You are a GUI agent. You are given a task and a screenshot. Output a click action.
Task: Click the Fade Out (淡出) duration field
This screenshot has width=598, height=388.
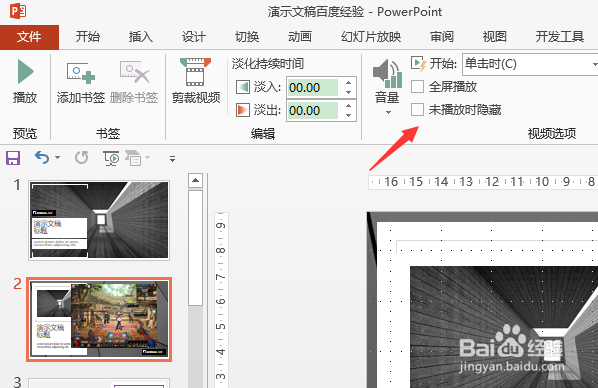click(x=312, y=111)
